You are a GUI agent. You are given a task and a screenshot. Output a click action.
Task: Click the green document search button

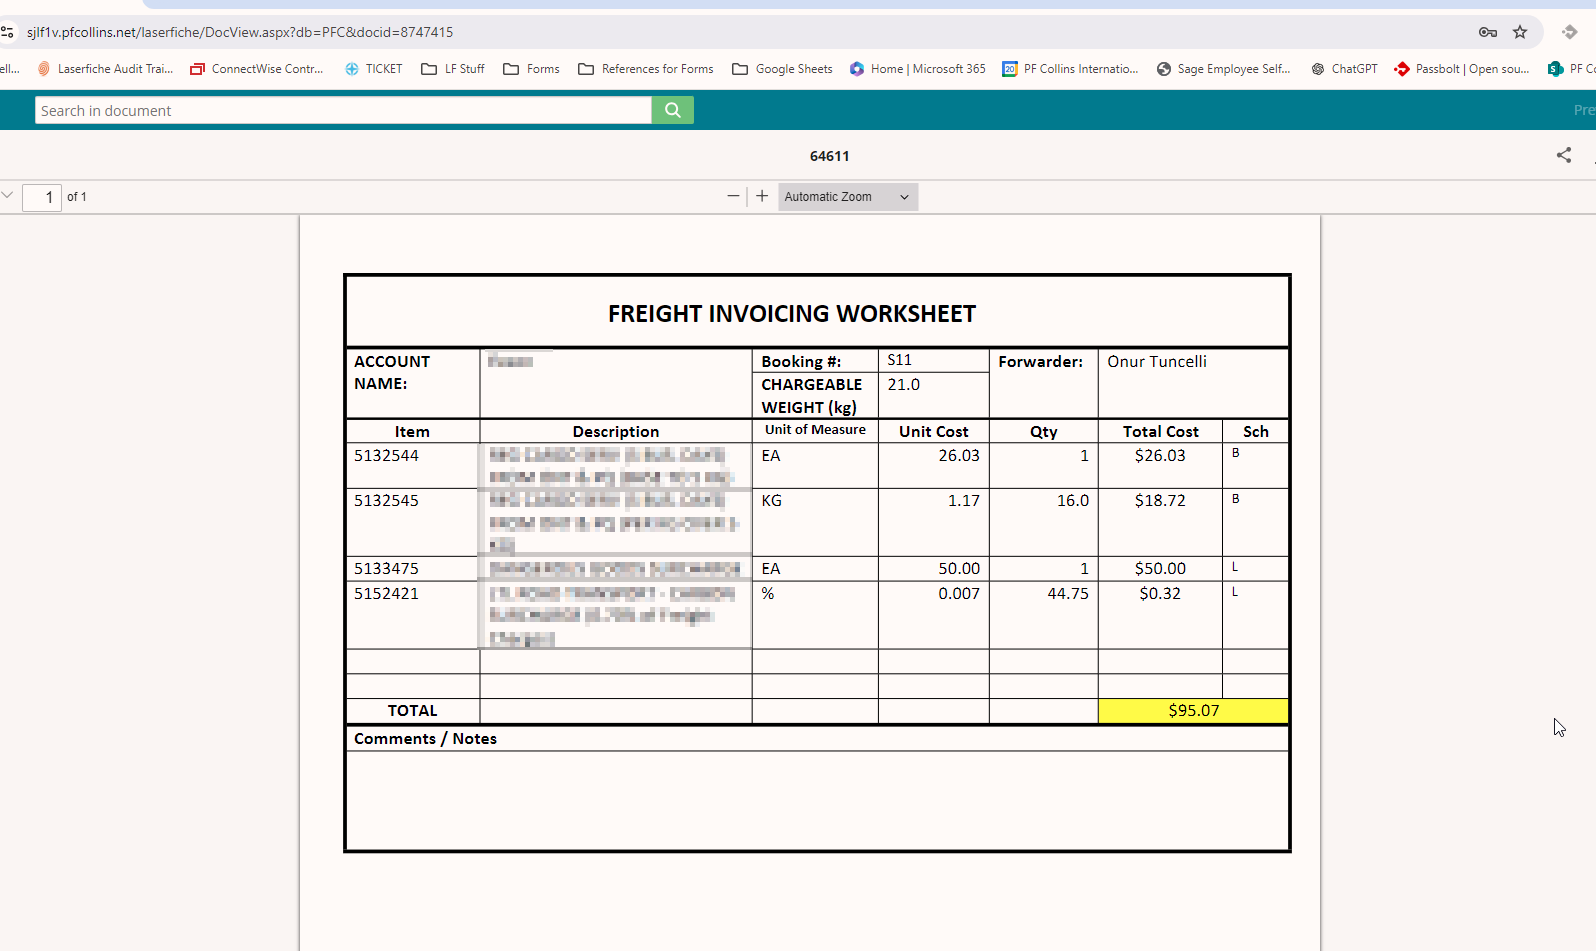coord(672,110)
